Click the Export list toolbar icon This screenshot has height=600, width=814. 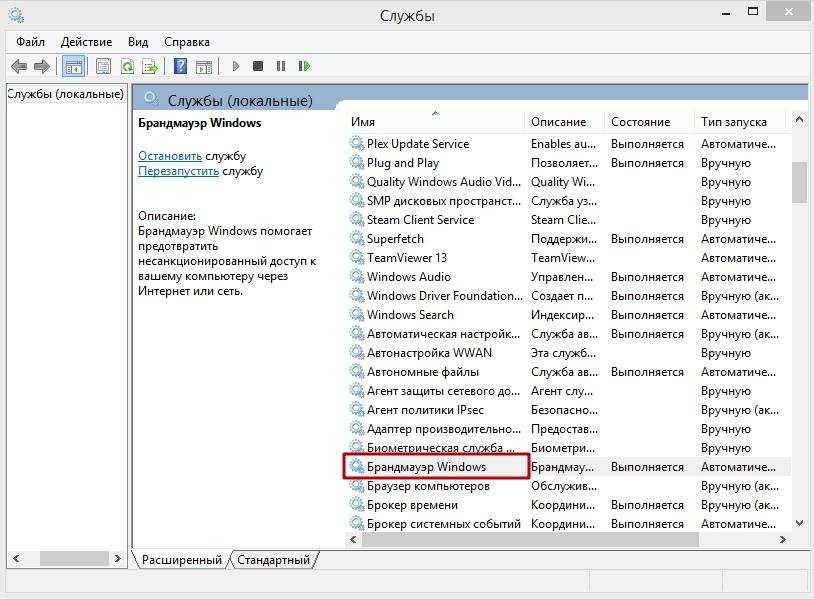pos(150,67)
